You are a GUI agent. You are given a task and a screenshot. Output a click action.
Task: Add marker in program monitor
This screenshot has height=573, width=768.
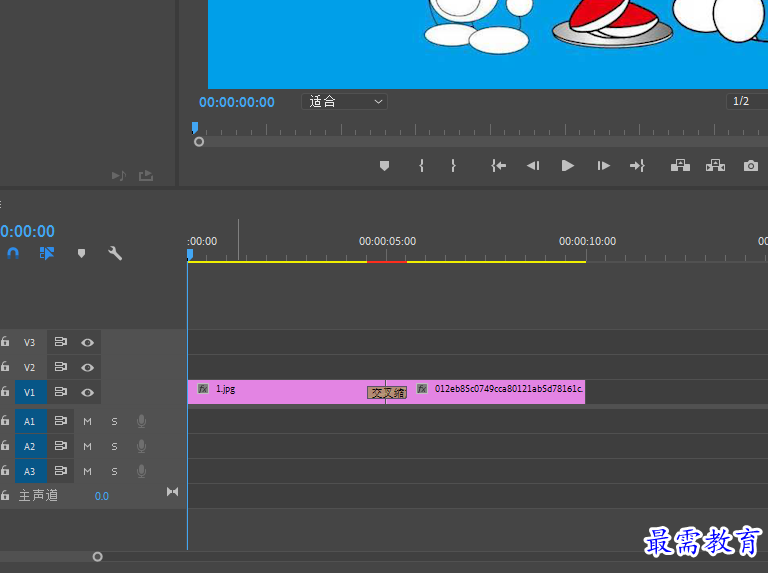[384, 166]
